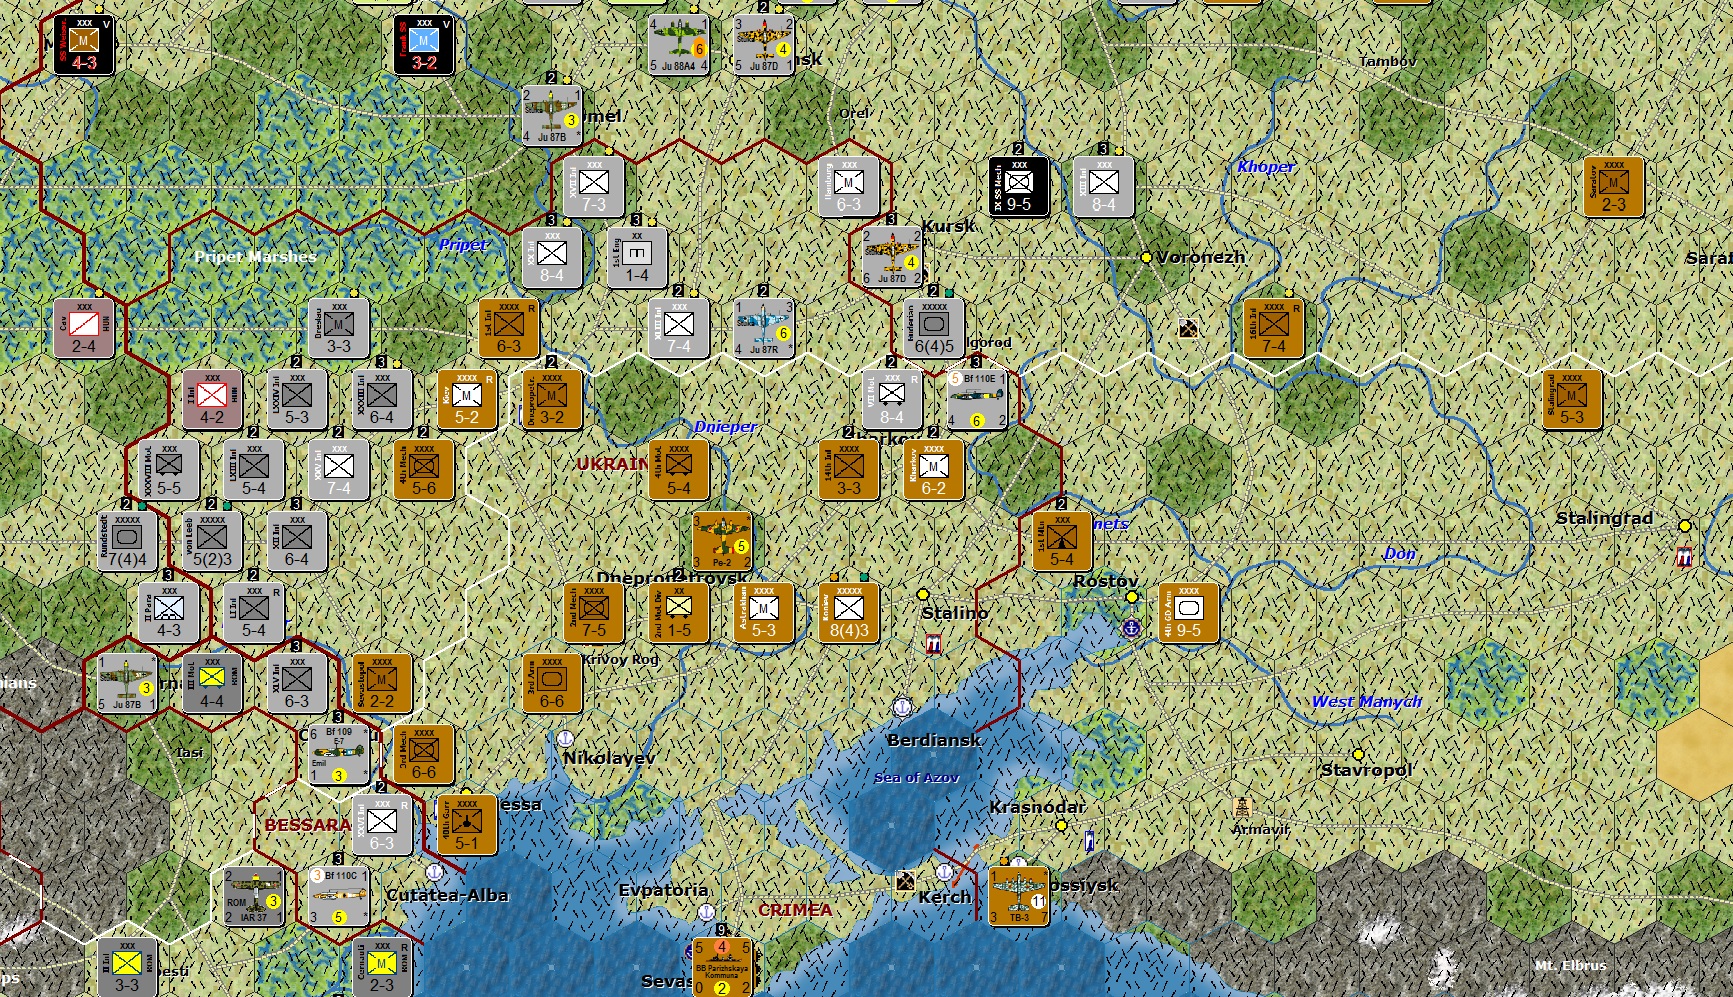Select the Soviet 16th Inf 7-4 counter

(1274, 327)
